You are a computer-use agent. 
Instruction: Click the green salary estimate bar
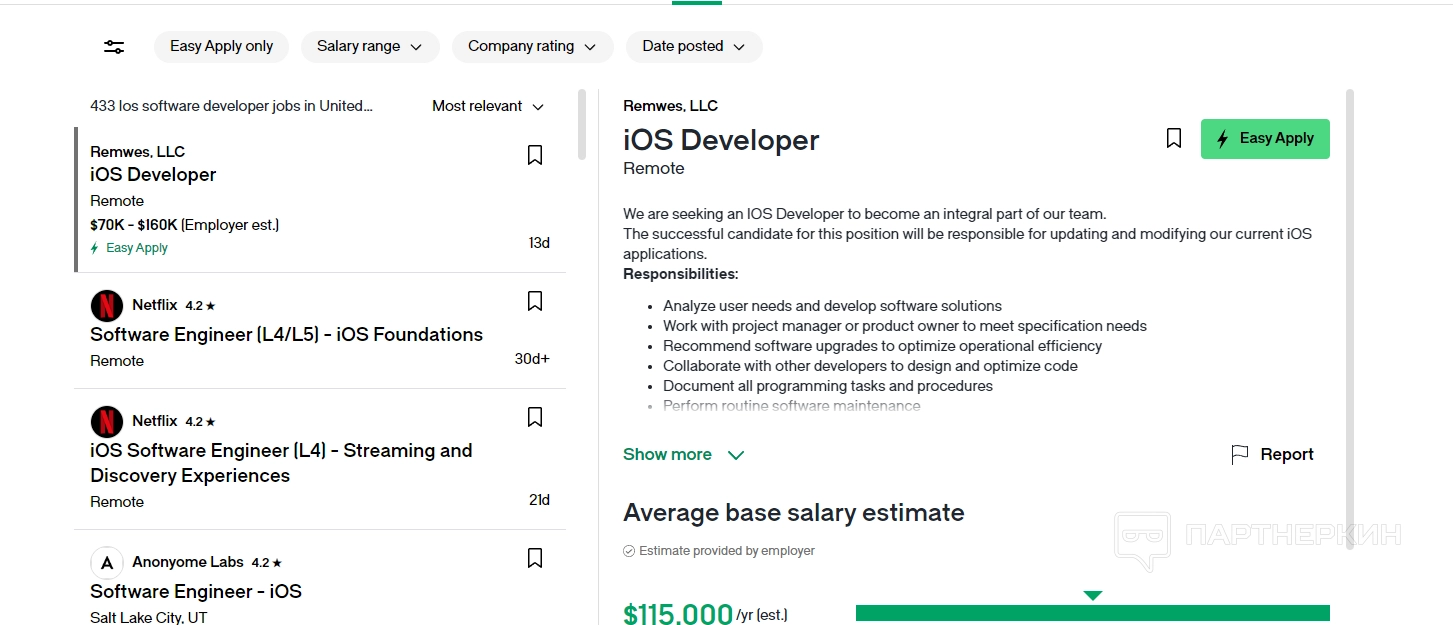point(1092,613)
